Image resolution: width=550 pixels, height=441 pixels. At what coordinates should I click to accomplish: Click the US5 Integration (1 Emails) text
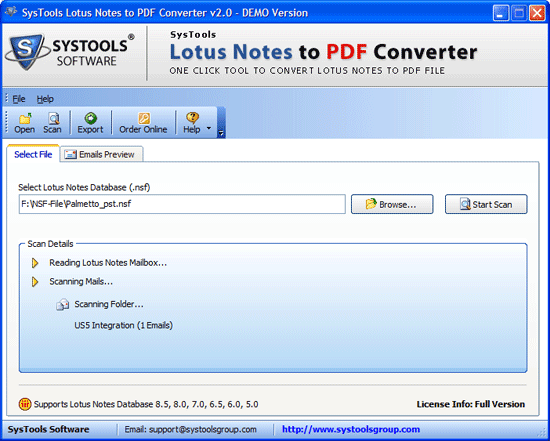(x=123, y=326)
